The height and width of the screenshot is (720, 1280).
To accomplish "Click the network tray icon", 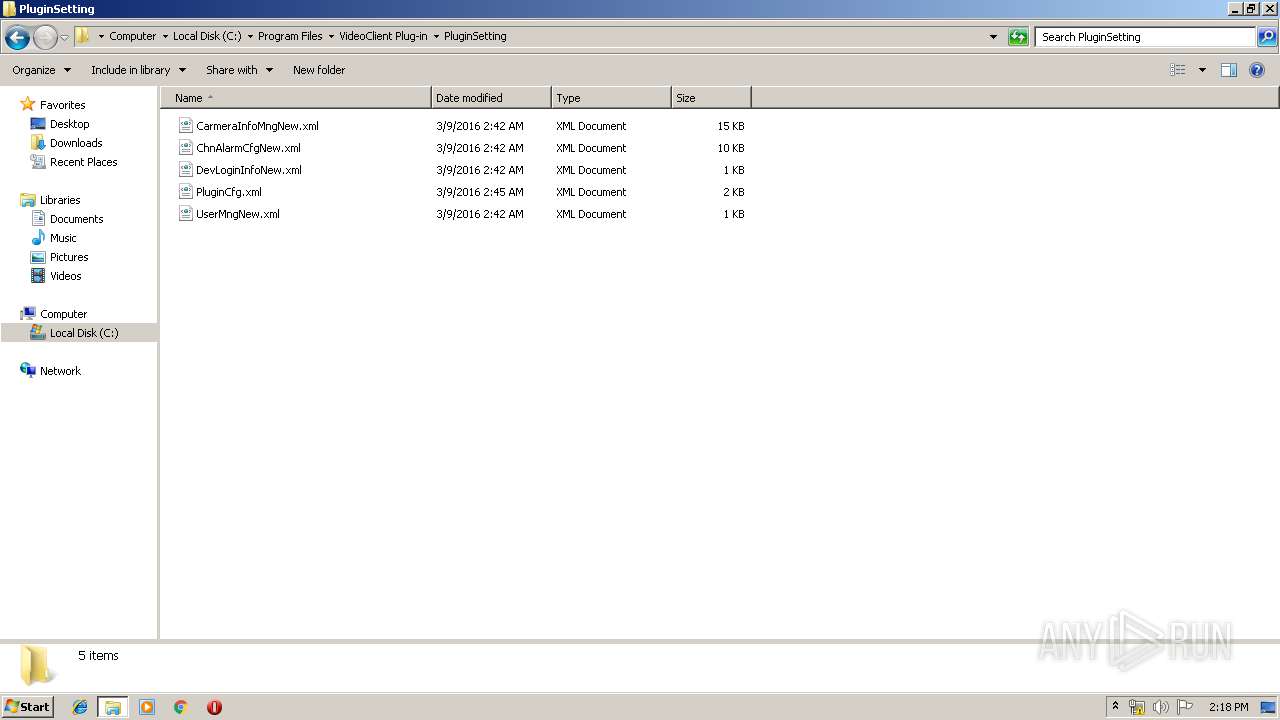I will tap(1137, 707).
